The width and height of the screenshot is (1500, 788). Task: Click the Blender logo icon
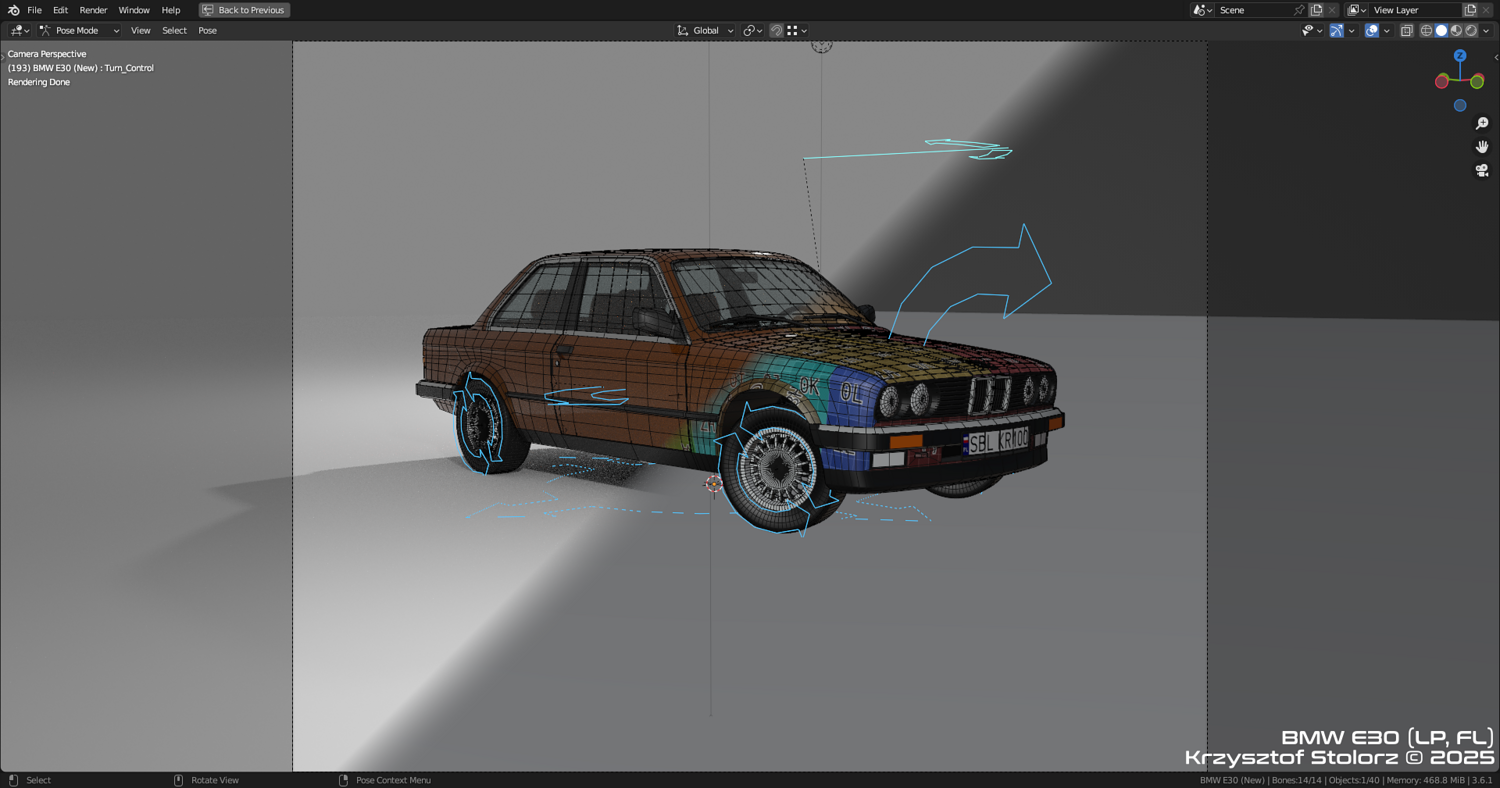13,10
